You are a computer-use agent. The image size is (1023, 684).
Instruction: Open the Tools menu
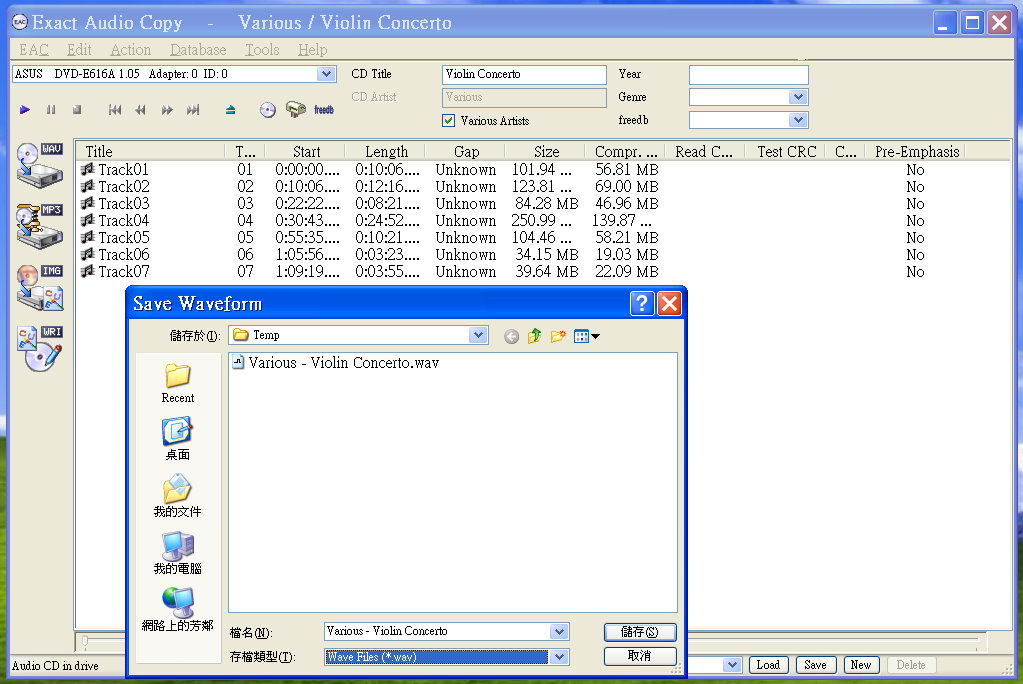(262, 50)
